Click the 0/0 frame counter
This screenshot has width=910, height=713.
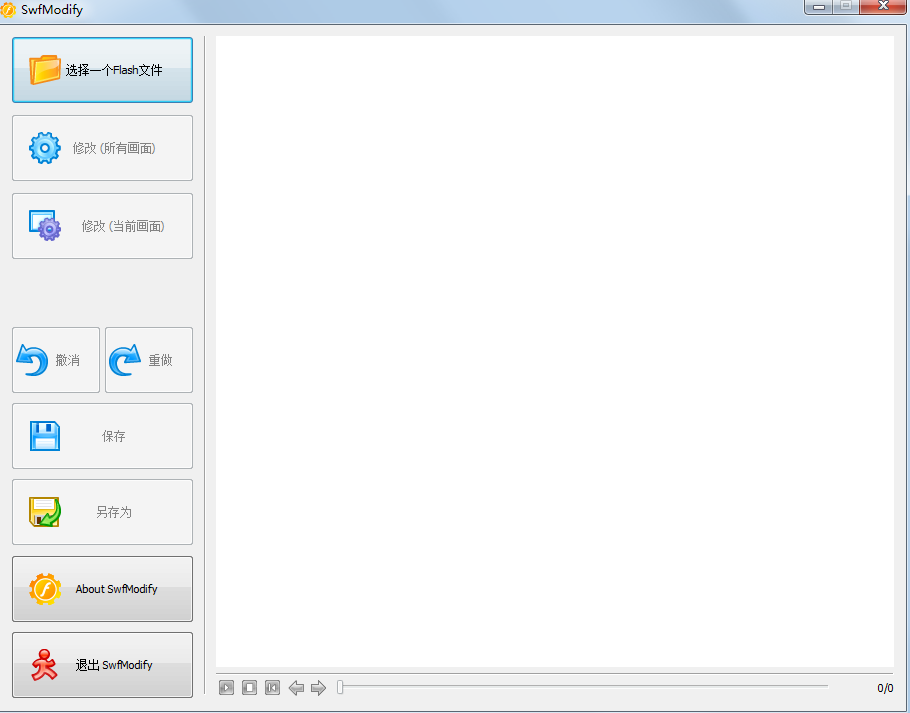click(884, 687)
